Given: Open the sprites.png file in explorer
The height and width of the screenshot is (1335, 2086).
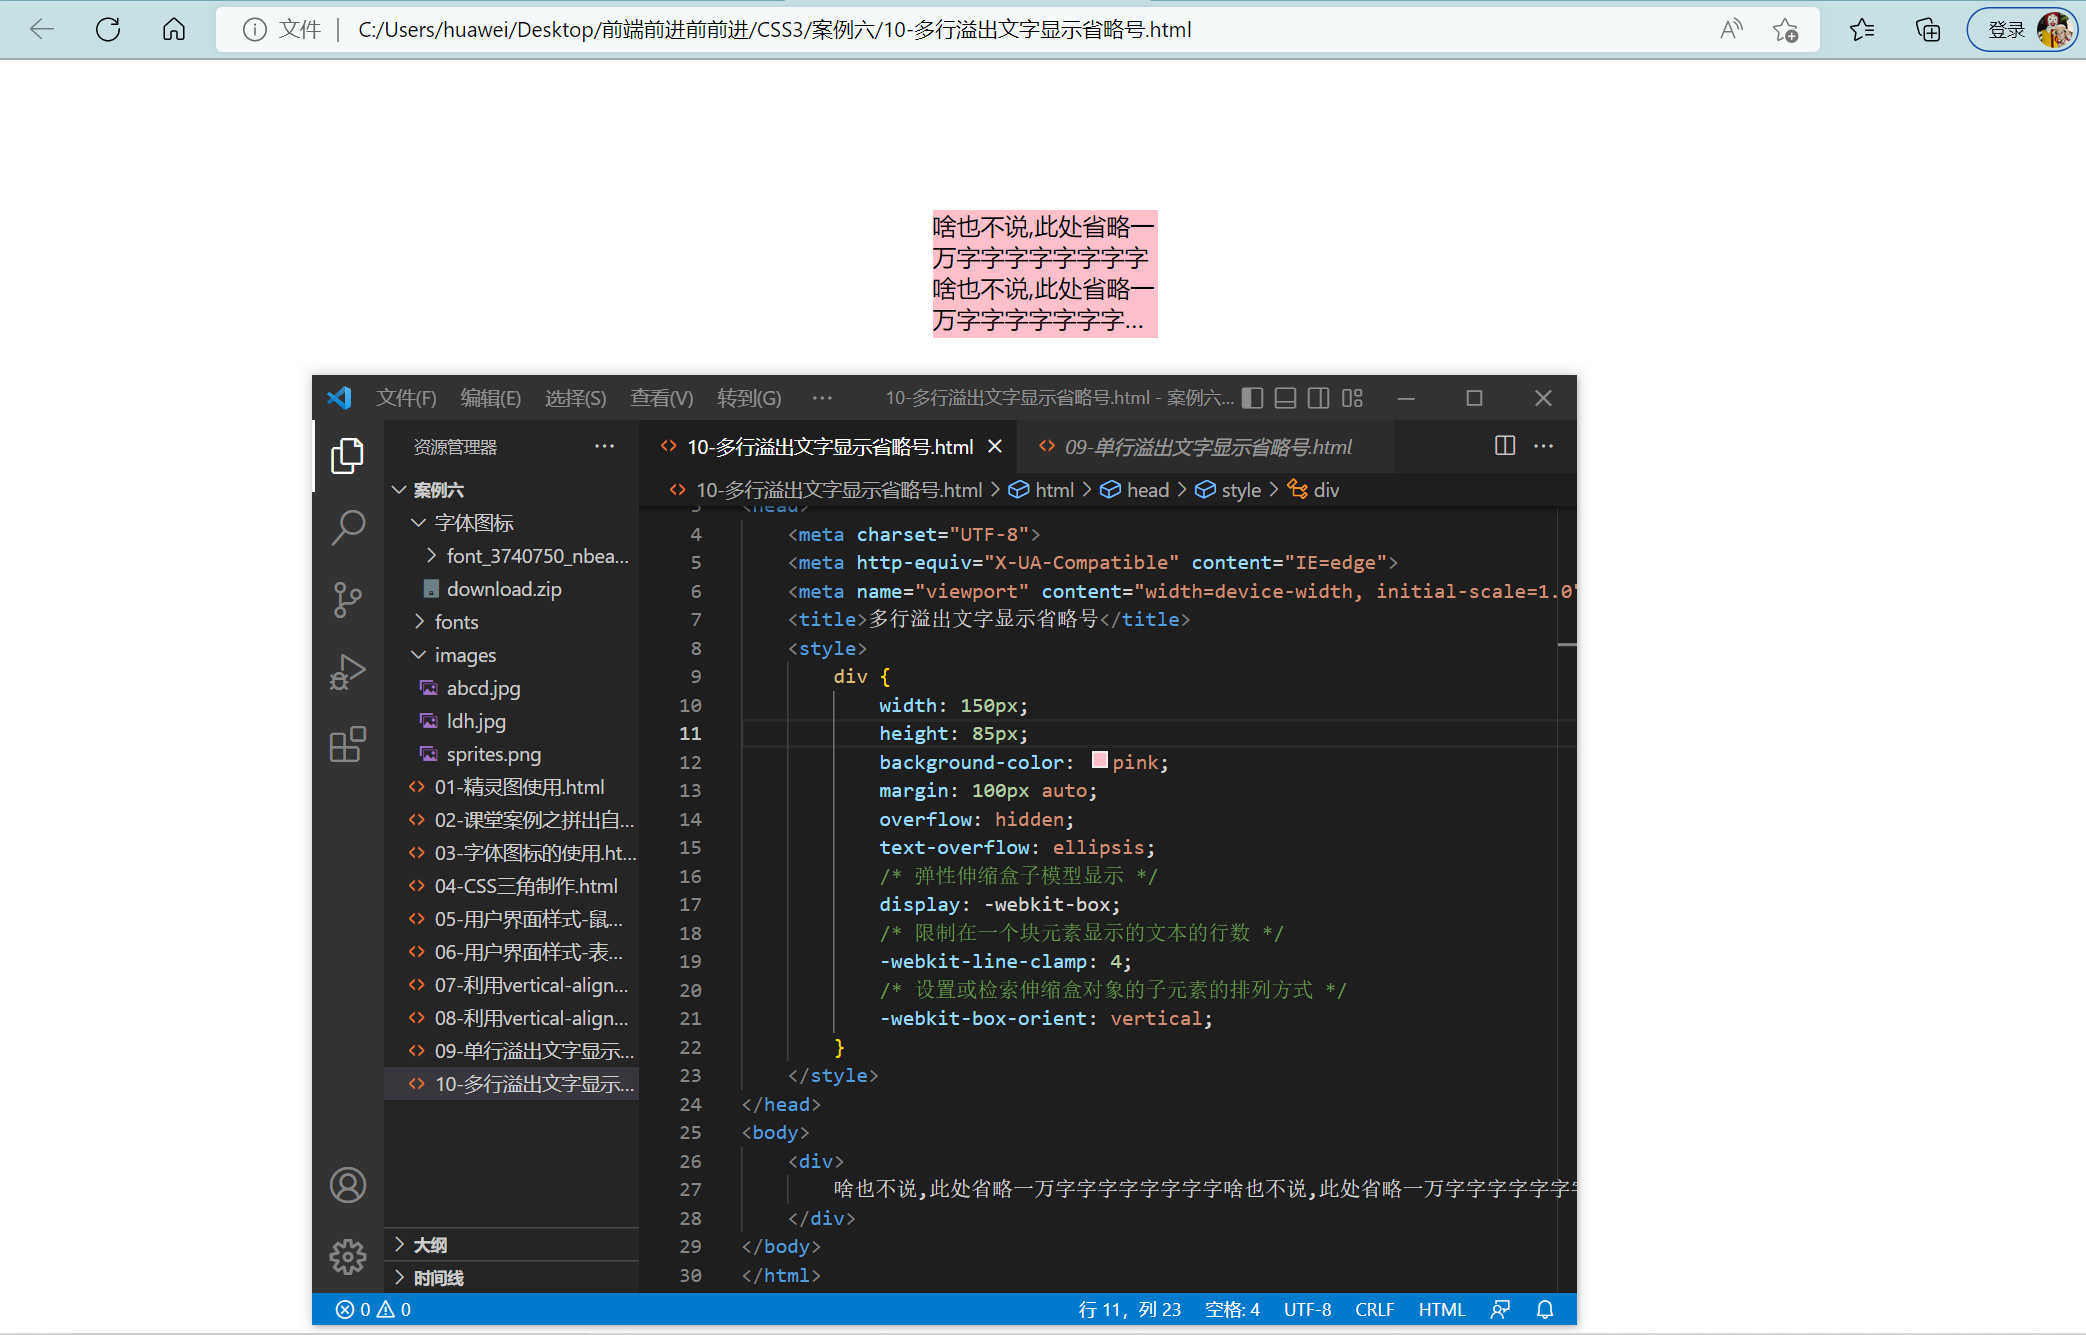Looking at the screenshot, I should pos(493,754).
